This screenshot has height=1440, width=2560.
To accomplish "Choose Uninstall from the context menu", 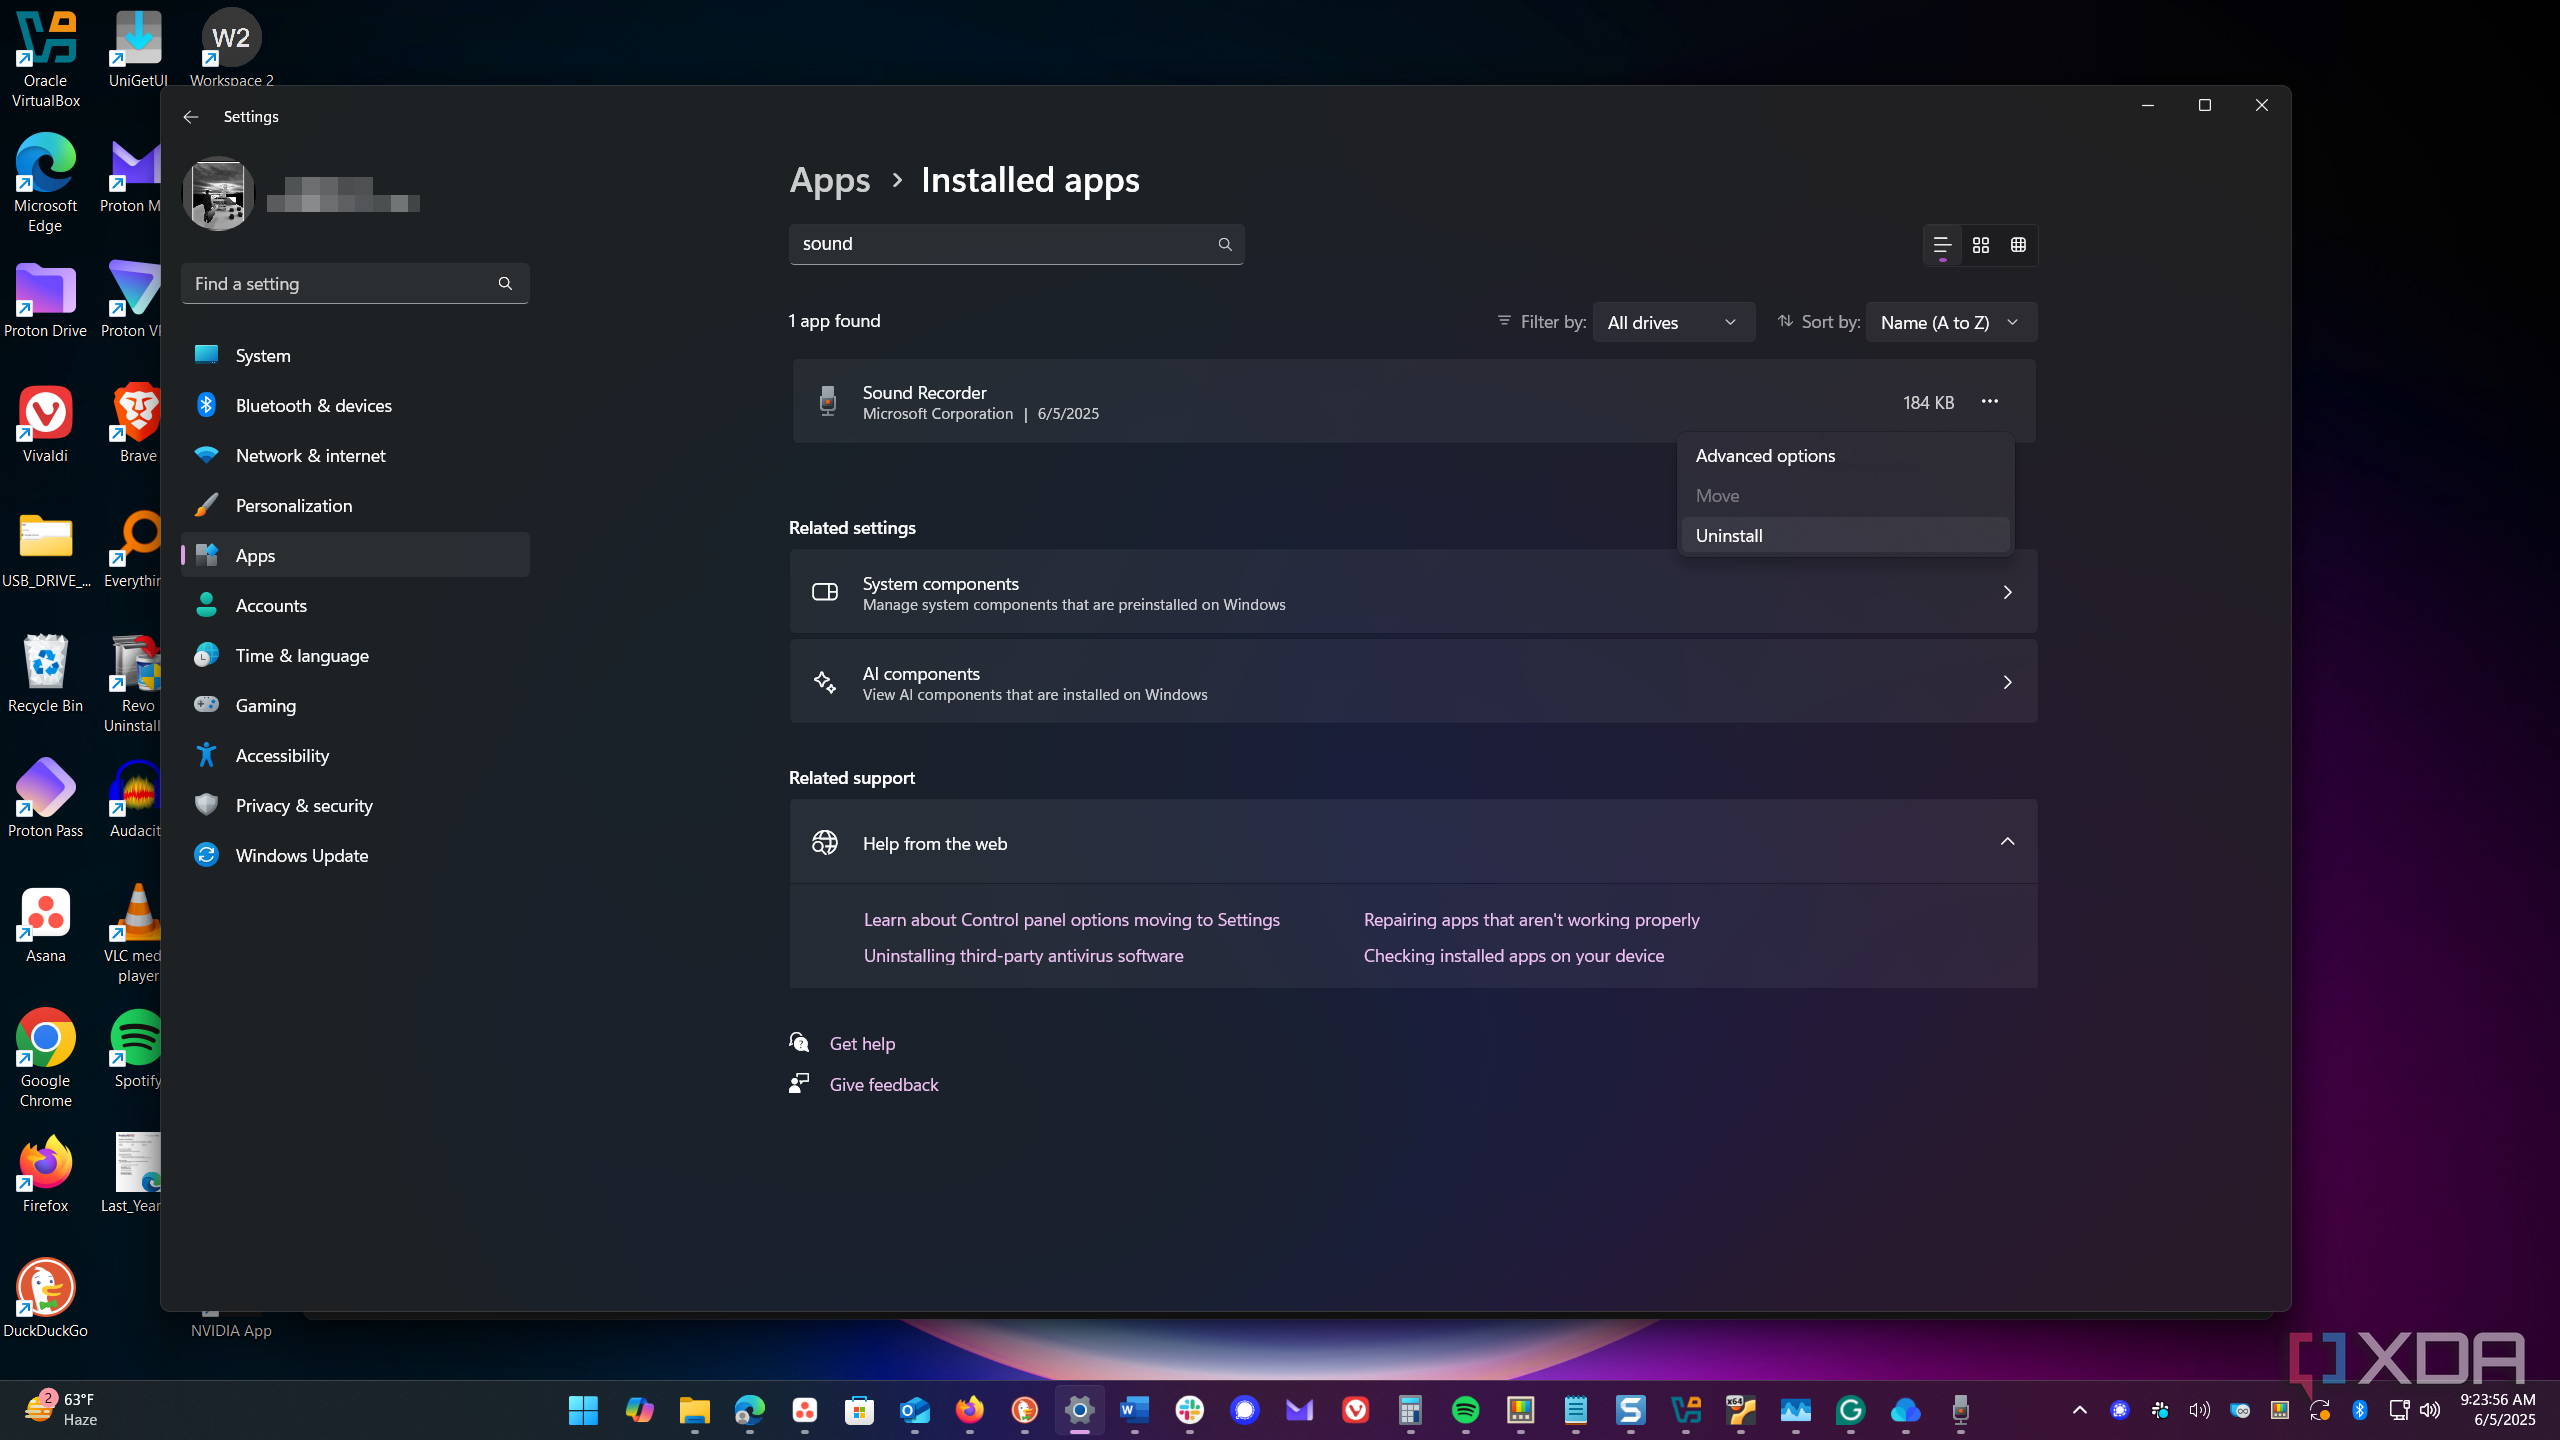I will [x=1845, y=536].
